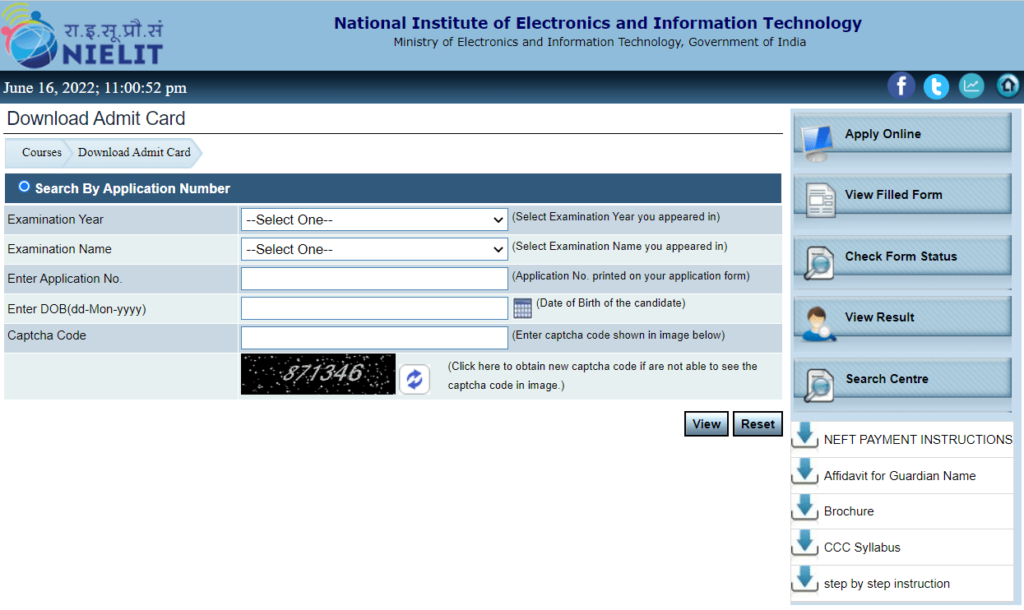1024x610 pixels.
Task: Click the statistics chart icon in header
Action: [x=971, y=86]
